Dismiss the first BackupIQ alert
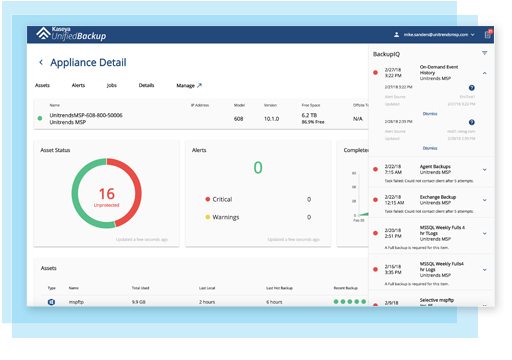The width and height of the screenshot is (512, 360). (430, 114)
